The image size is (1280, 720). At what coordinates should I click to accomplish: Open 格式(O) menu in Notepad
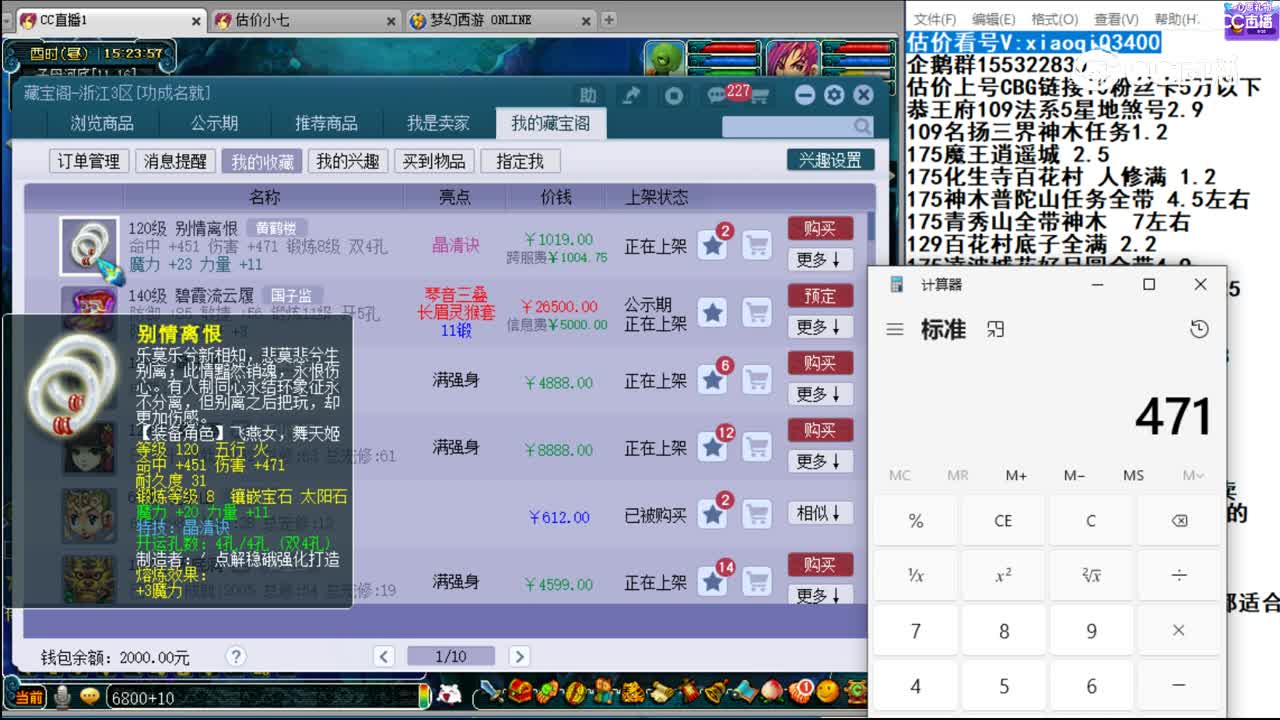point(1054,19)
